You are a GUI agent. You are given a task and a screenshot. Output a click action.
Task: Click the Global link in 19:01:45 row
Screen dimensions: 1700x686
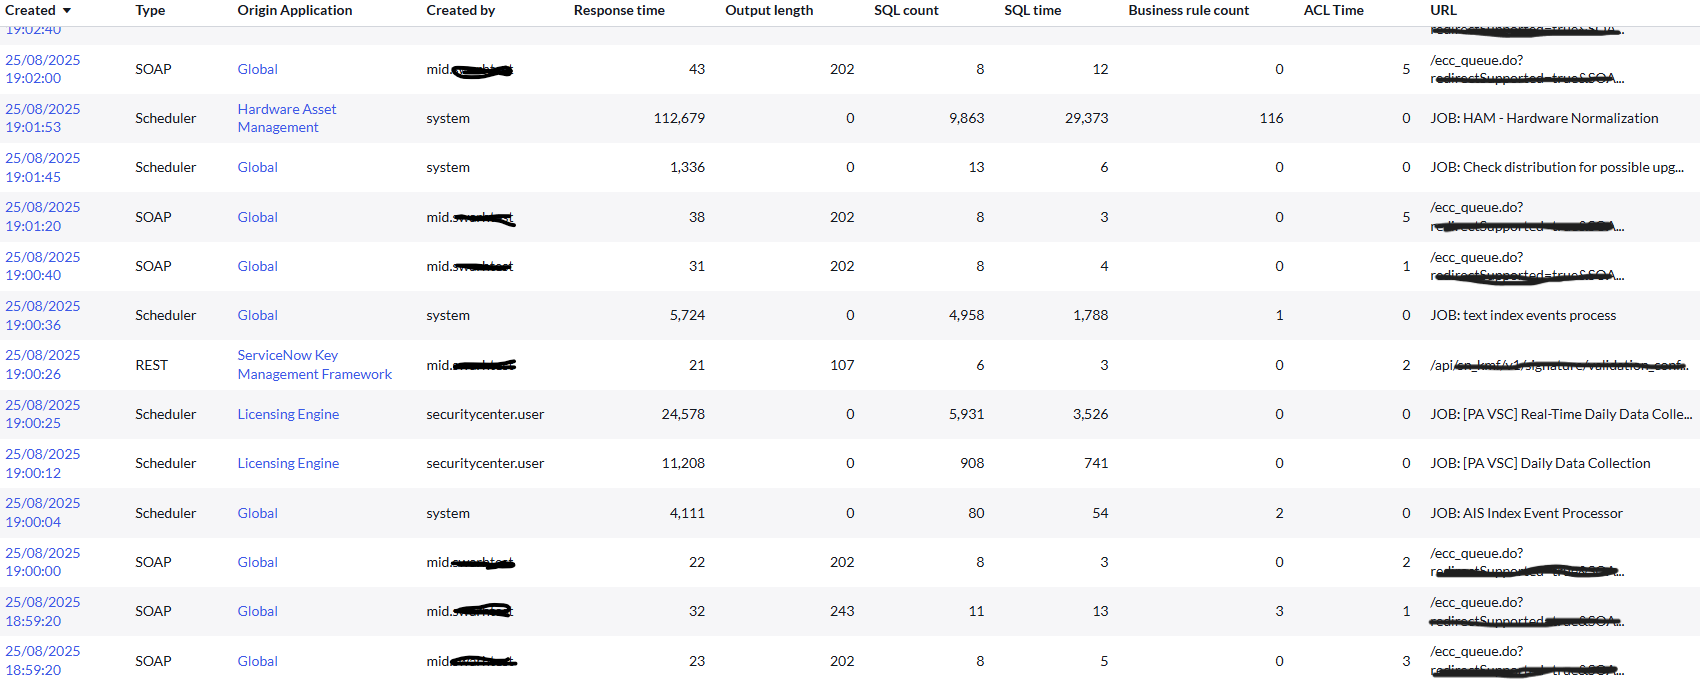(257, 167)
